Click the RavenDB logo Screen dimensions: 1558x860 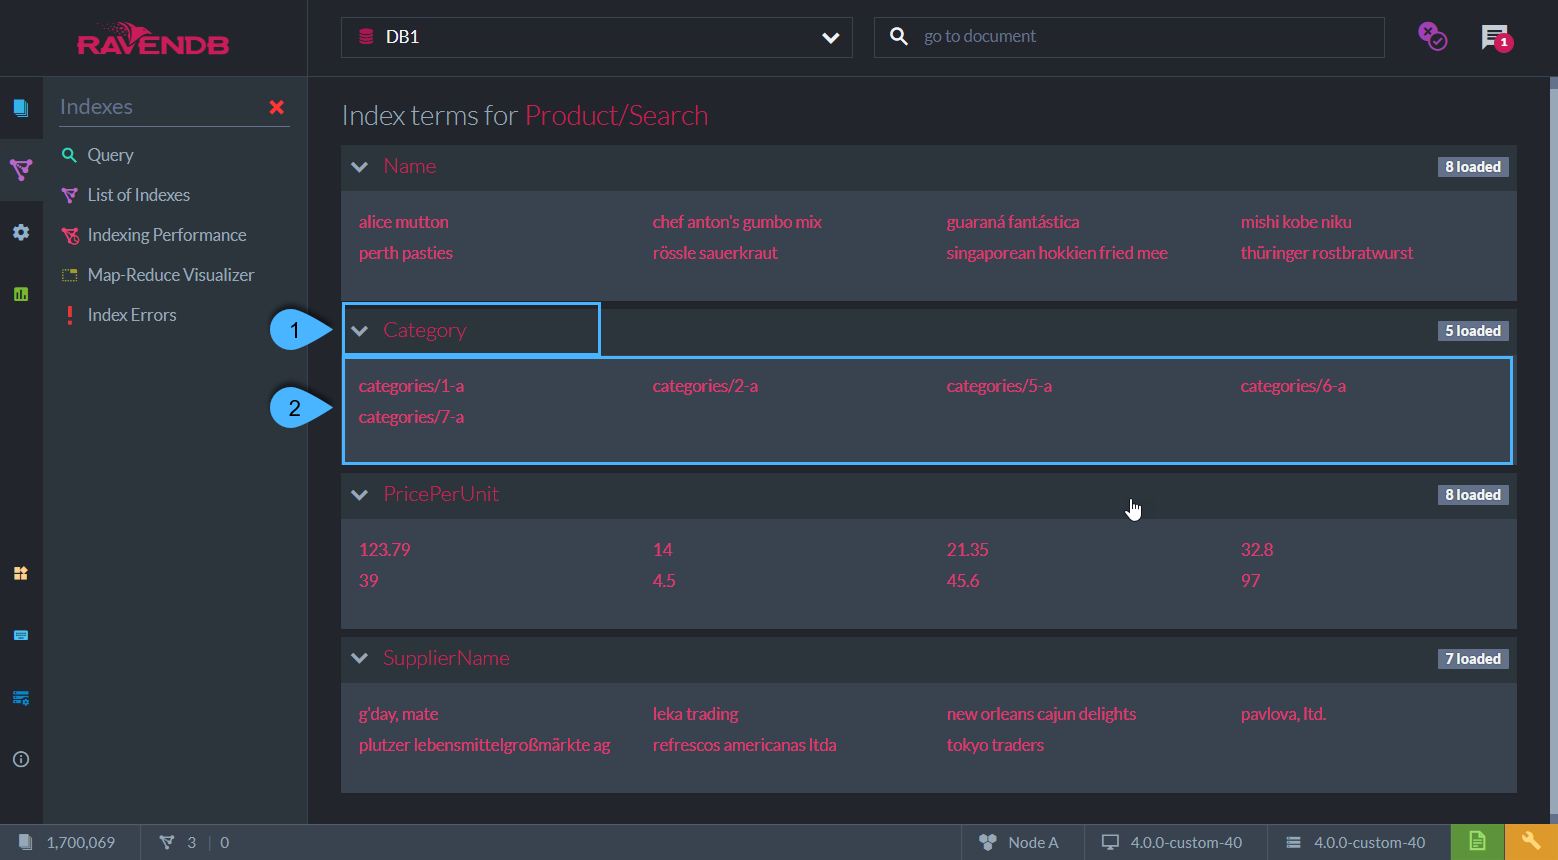click(153, 39)
